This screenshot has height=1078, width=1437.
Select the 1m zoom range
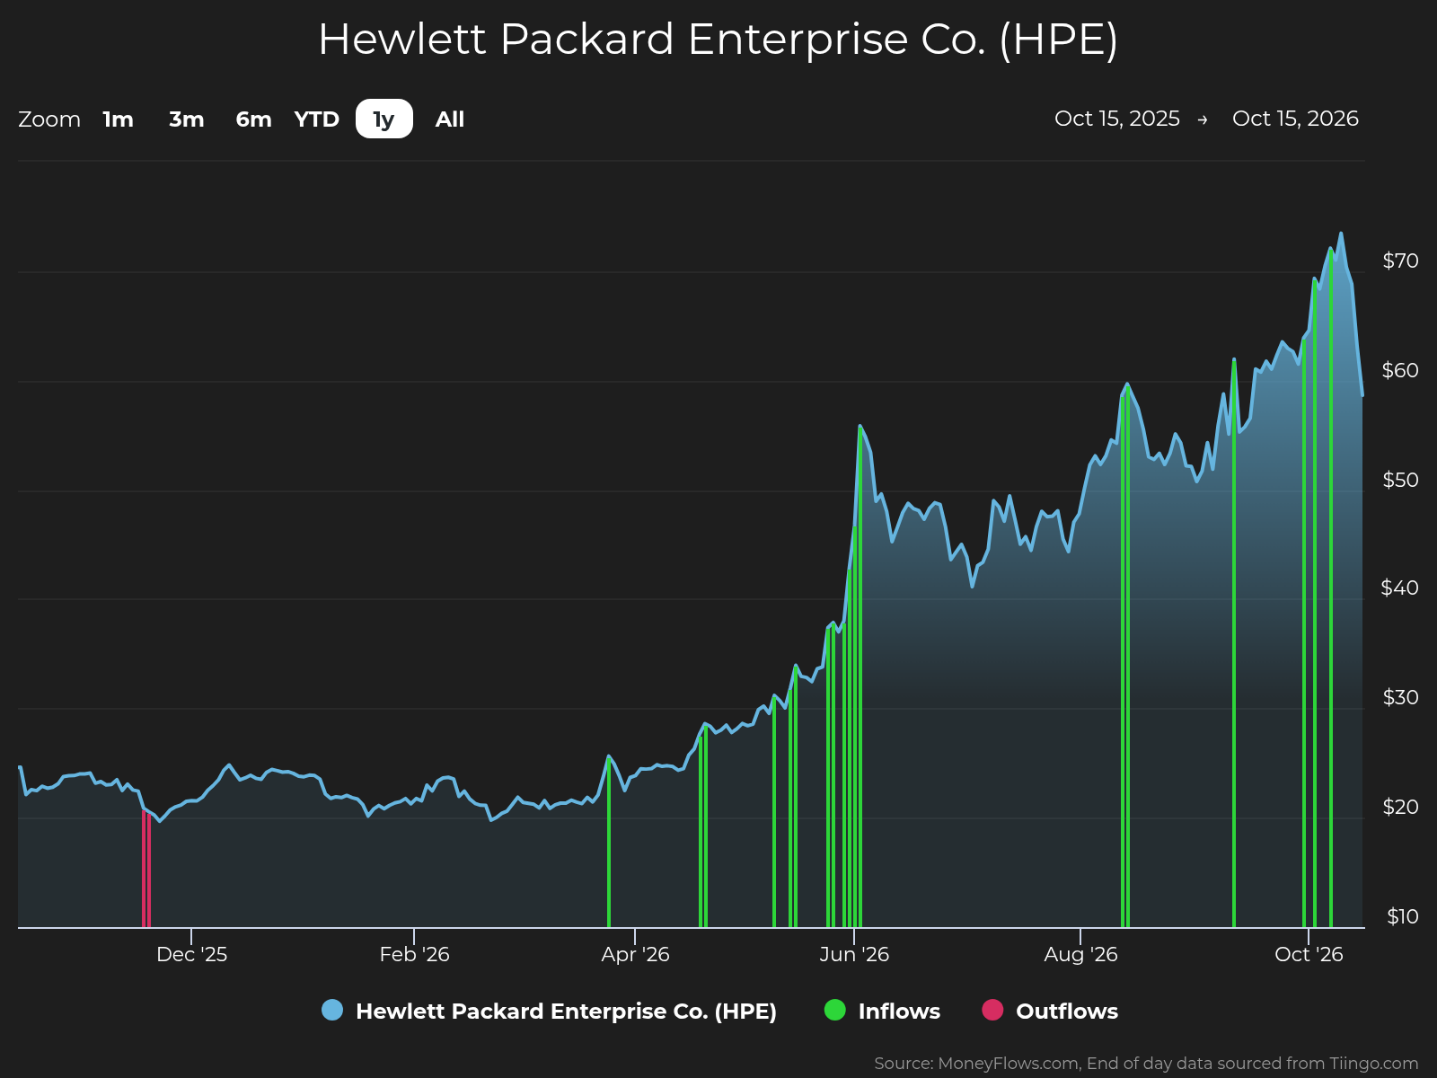click(118, 119)
